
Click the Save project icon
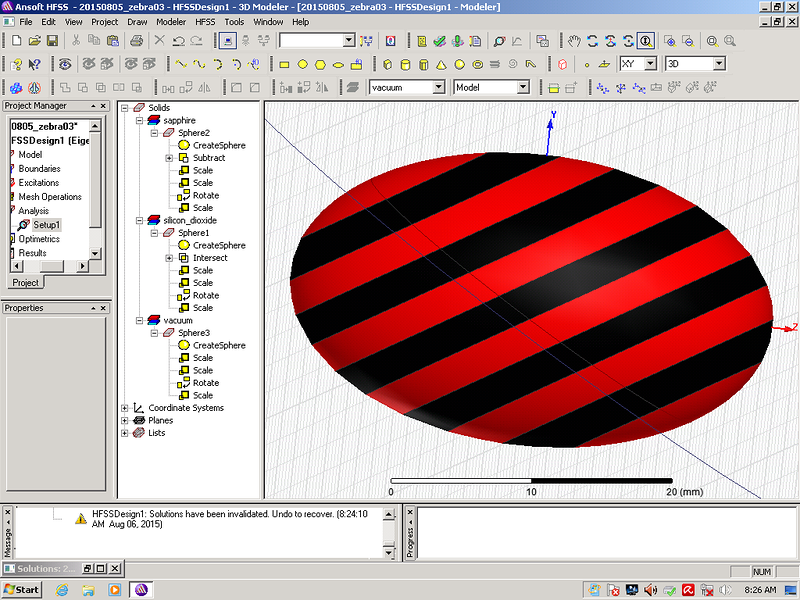(51, 41)
